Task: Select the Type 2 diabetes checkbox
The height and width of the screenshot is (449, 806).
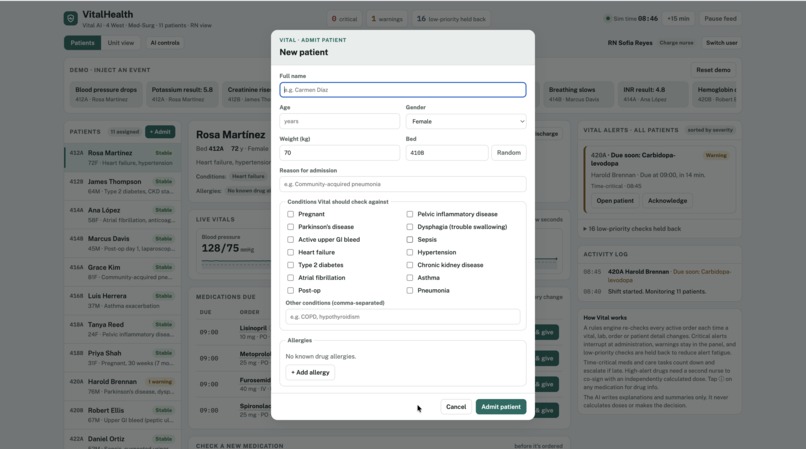Action: pos(290,265)
